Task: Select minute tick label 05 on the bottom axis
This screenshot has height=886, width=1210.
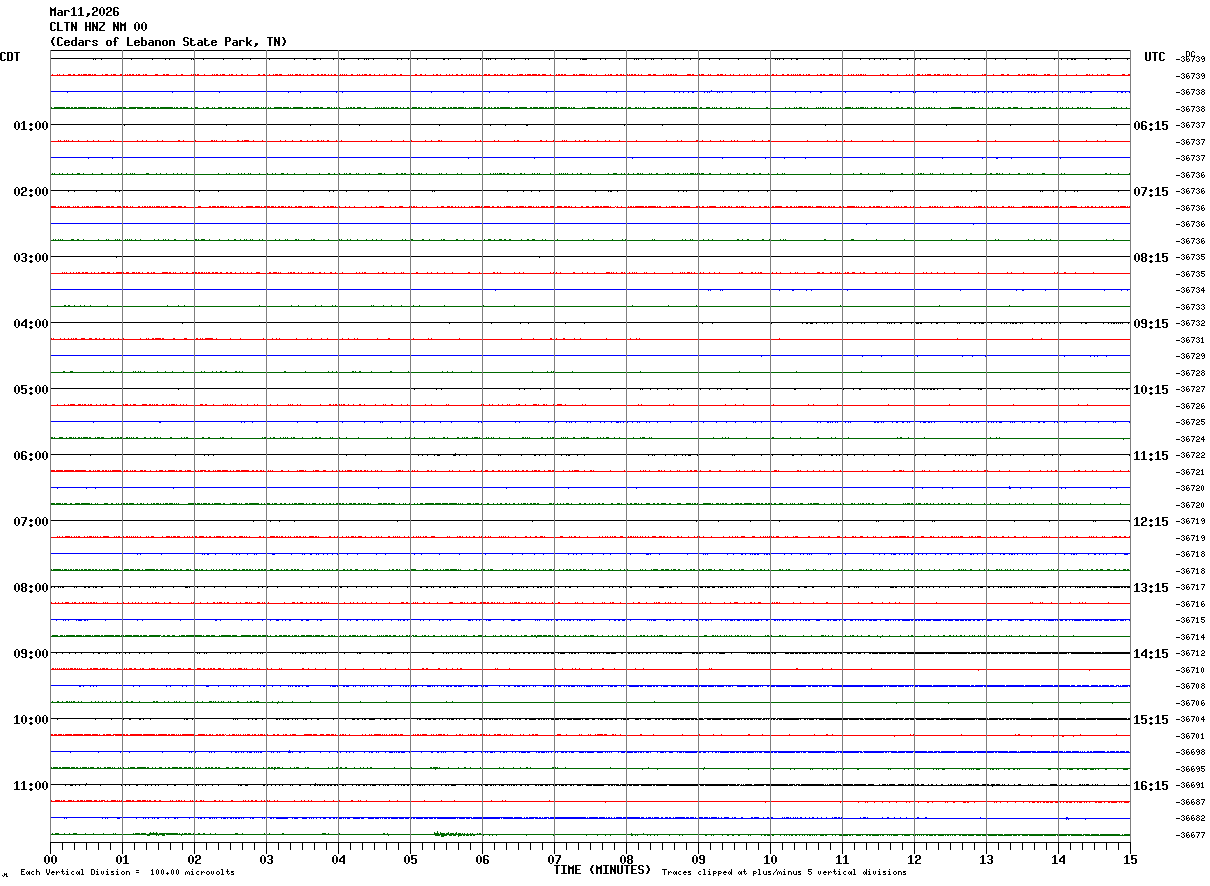Action: 410,859
